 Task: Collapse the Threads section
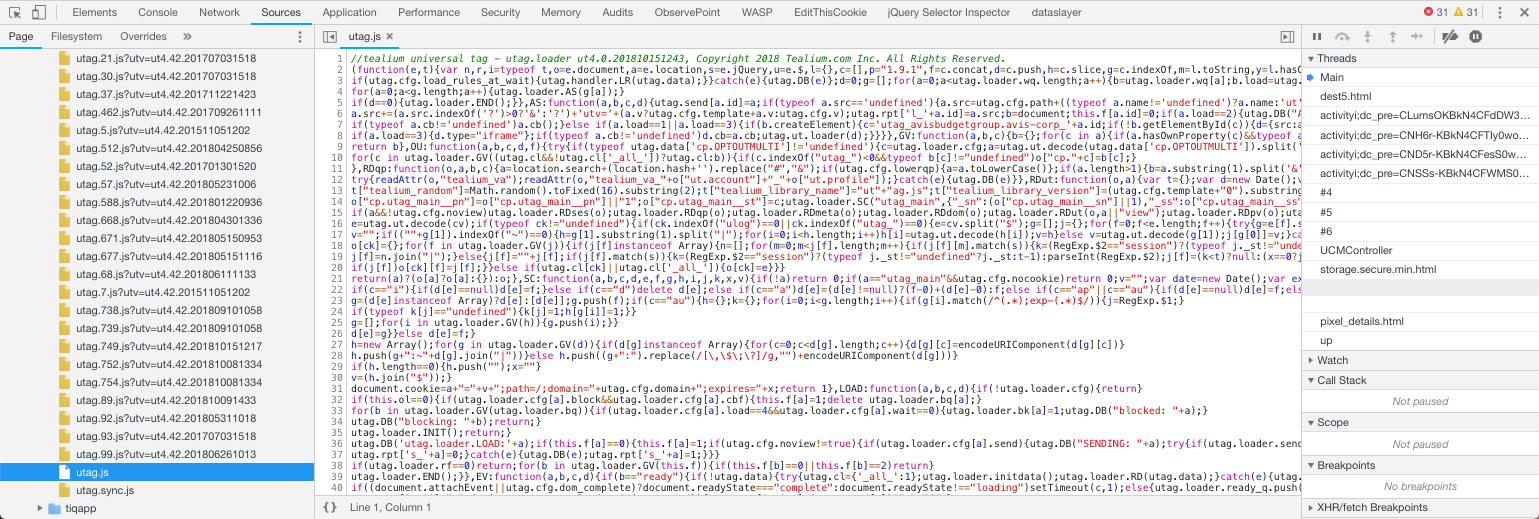point(1420,59)
